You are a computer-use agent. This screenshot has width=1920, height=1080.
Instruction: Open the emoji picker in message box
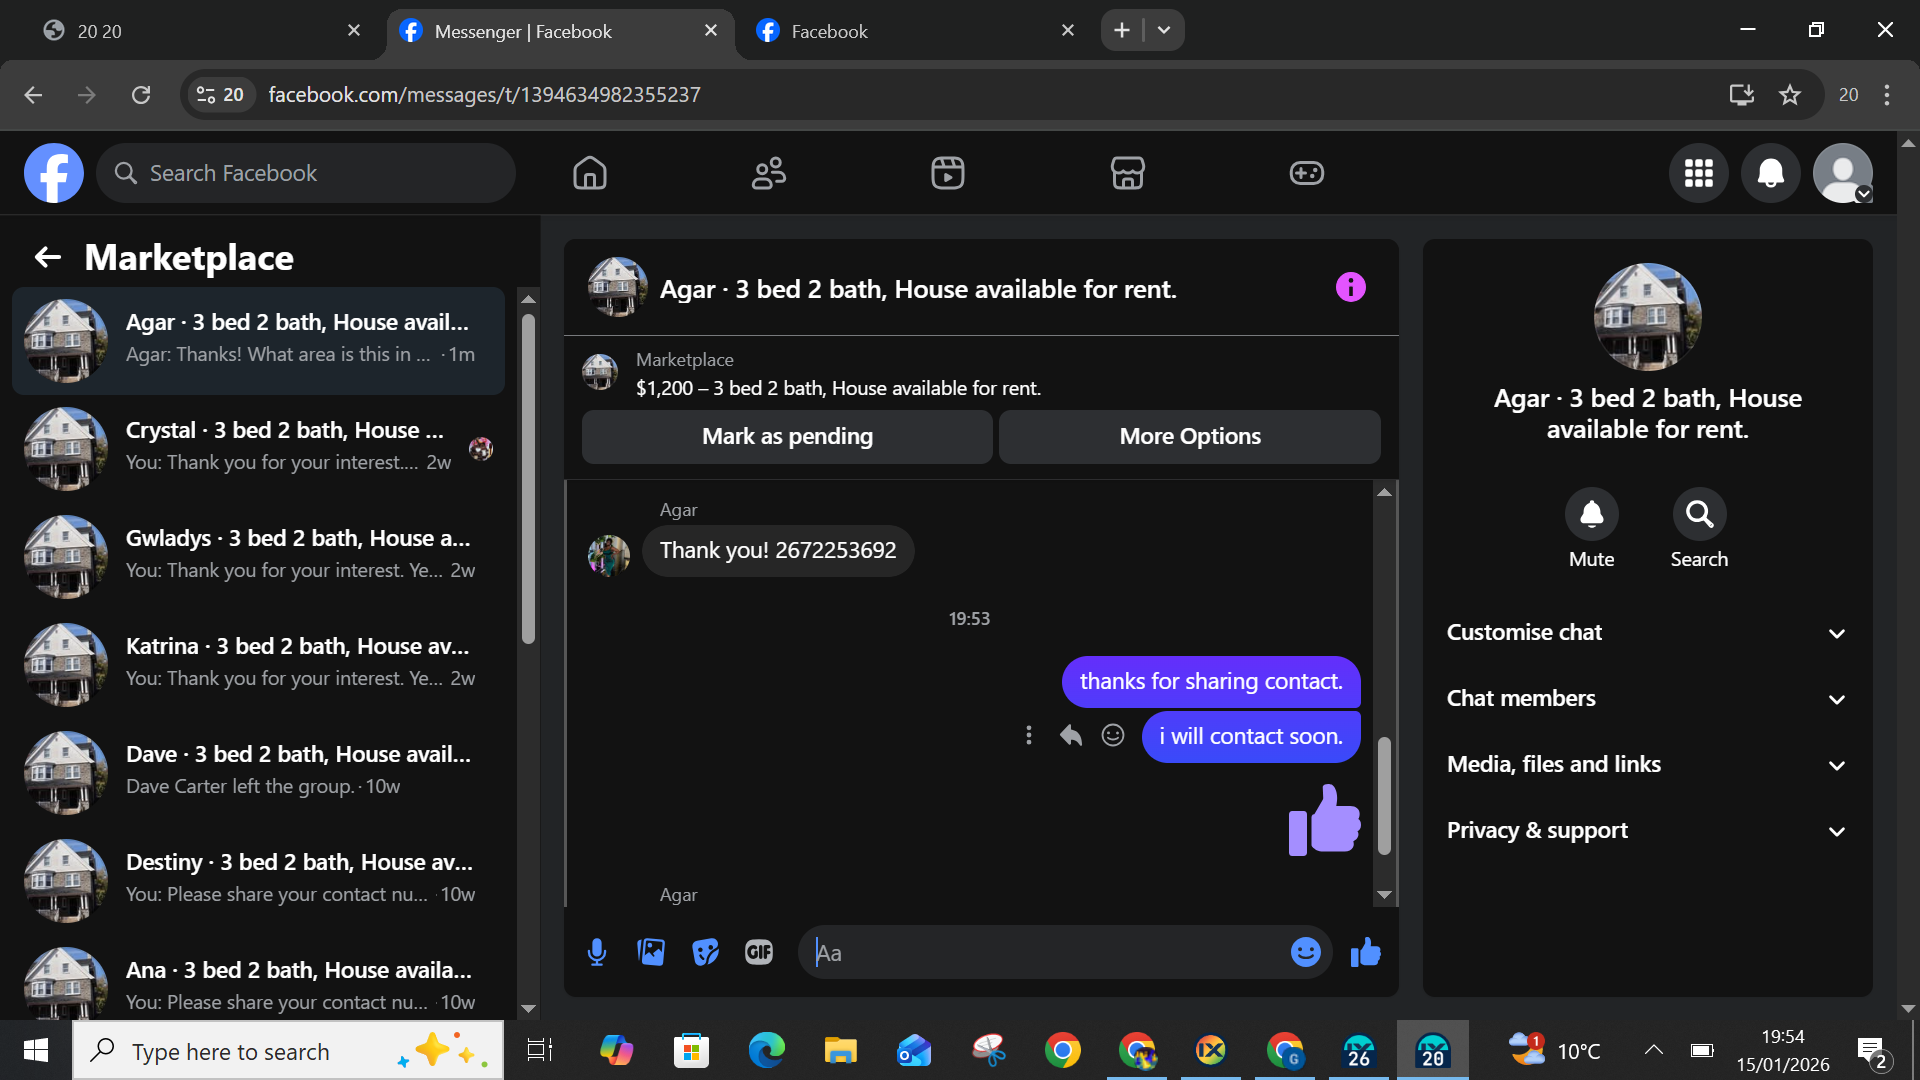pos(1305,952)
